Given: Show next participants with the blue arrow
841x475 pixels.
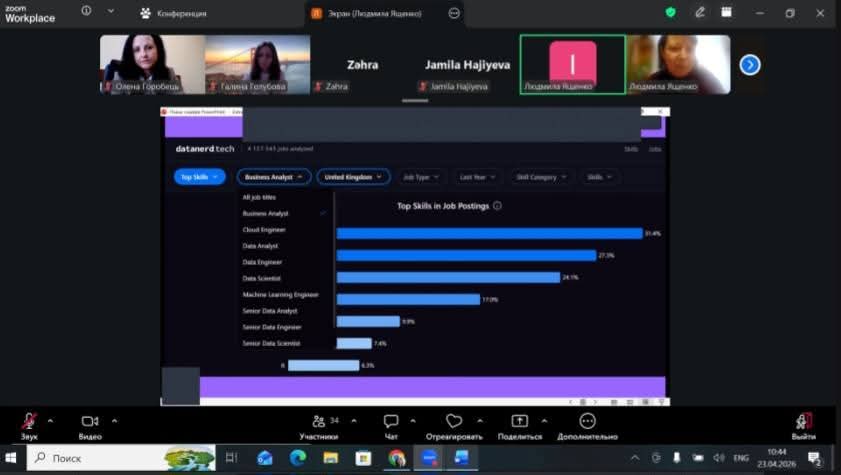Looking at the screenshot, I should pos(750,65).
